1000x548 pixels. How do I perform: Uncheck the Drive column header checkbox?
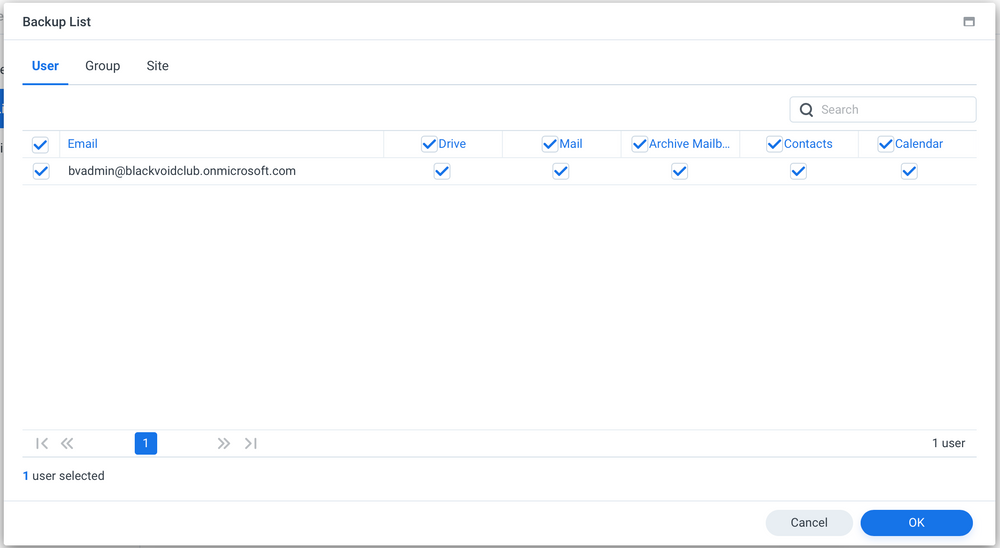pos(429,144)
